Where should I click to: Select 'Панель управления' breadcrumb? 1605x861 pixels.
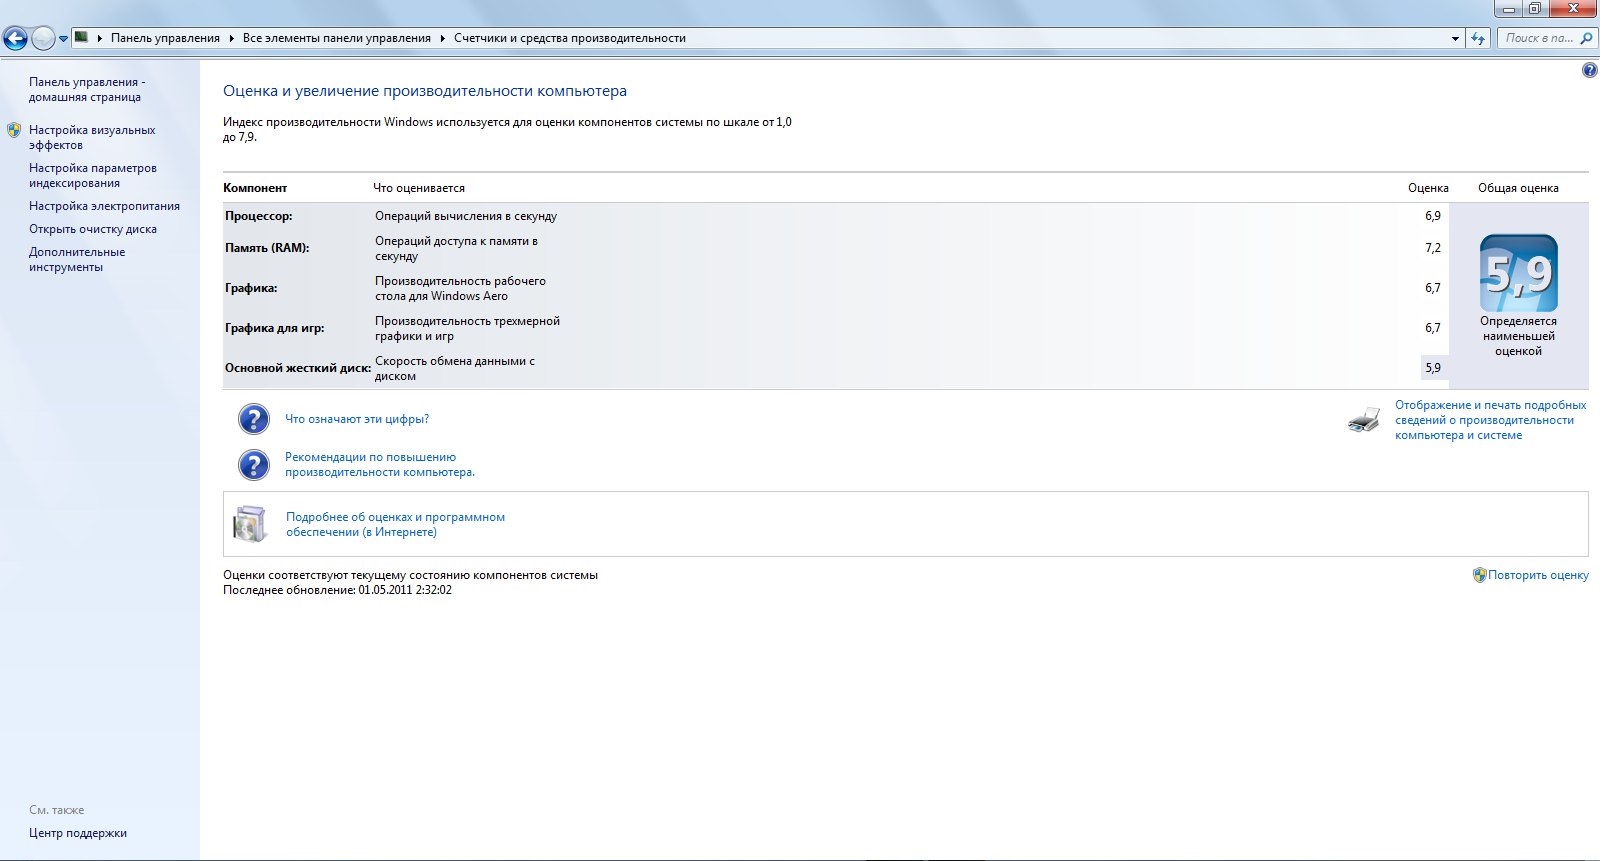point(165,38)
